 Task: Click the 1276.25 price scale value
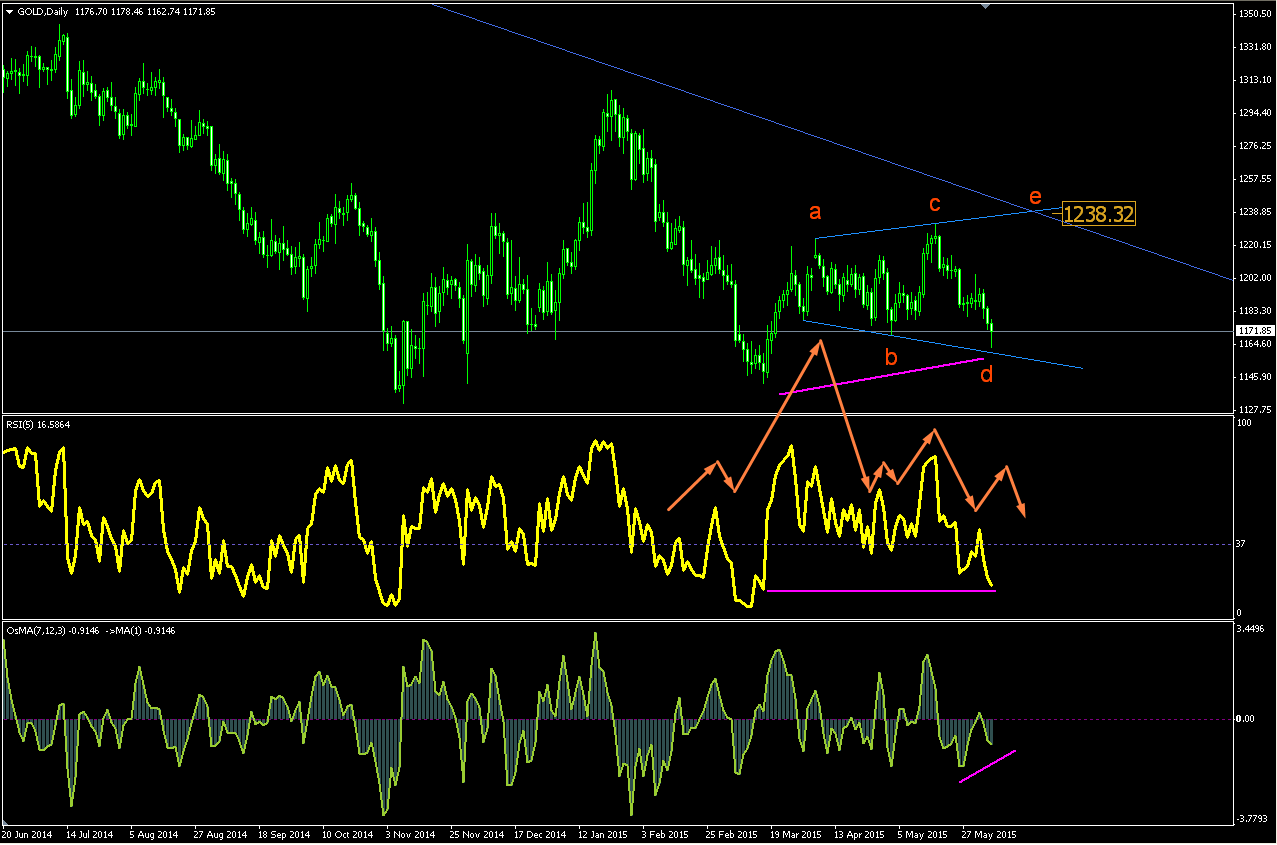(x=1255, y=146)
